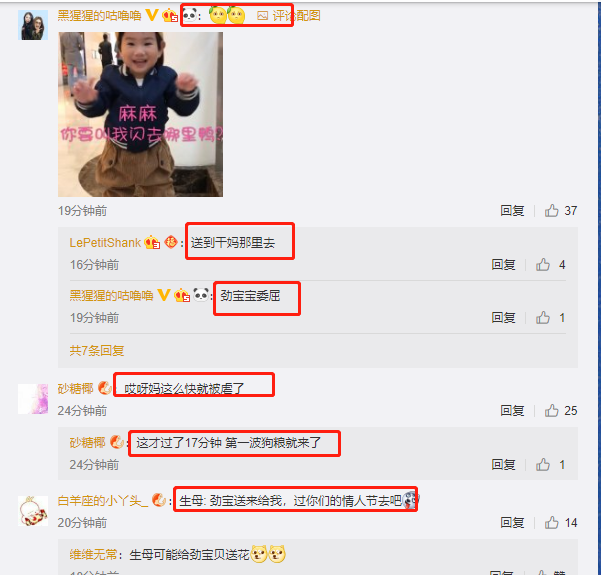
Task: Reply to 白羊座的小丫头_ comment
Action: point(512,522)
